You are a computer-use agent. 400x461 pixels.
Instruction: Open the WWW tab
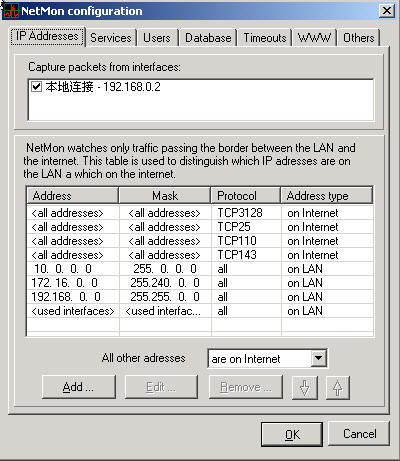(x=314, y=38)
